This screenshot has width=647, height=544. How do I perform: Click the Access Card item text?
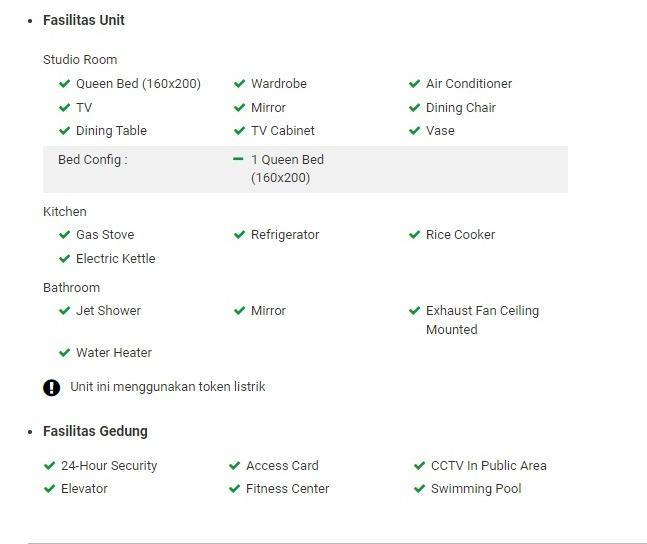[282, 466]
